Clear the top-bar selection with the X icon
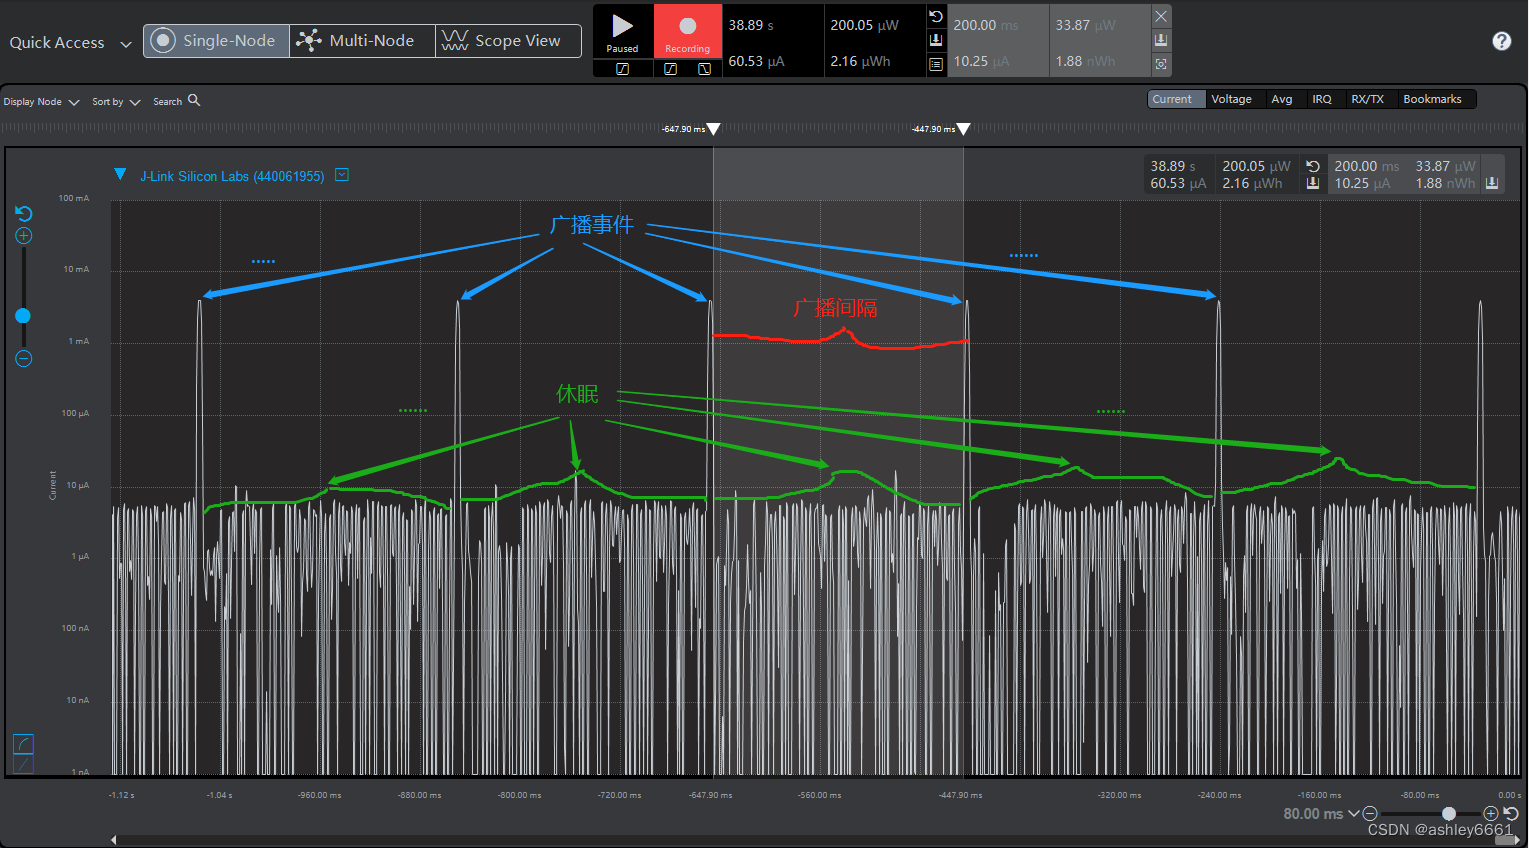This screenshot has width=1529, height=848. pos(1161,17)
